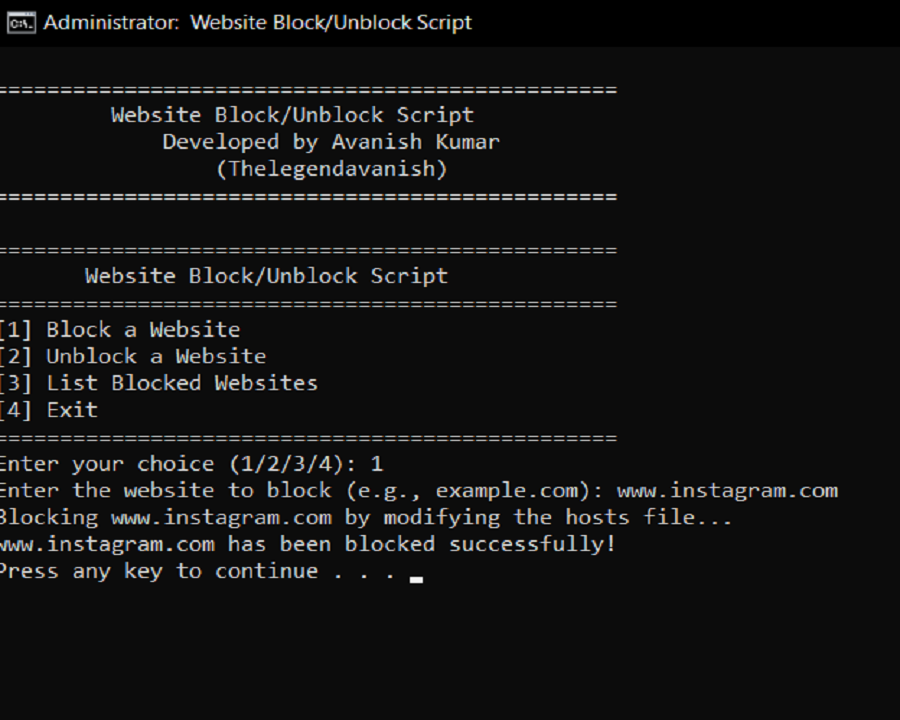This screenshot has width=900, height=720.
Task: Click the "Enter your choice (1/2/3/4)" prompt
Action: tap(180, 464)
